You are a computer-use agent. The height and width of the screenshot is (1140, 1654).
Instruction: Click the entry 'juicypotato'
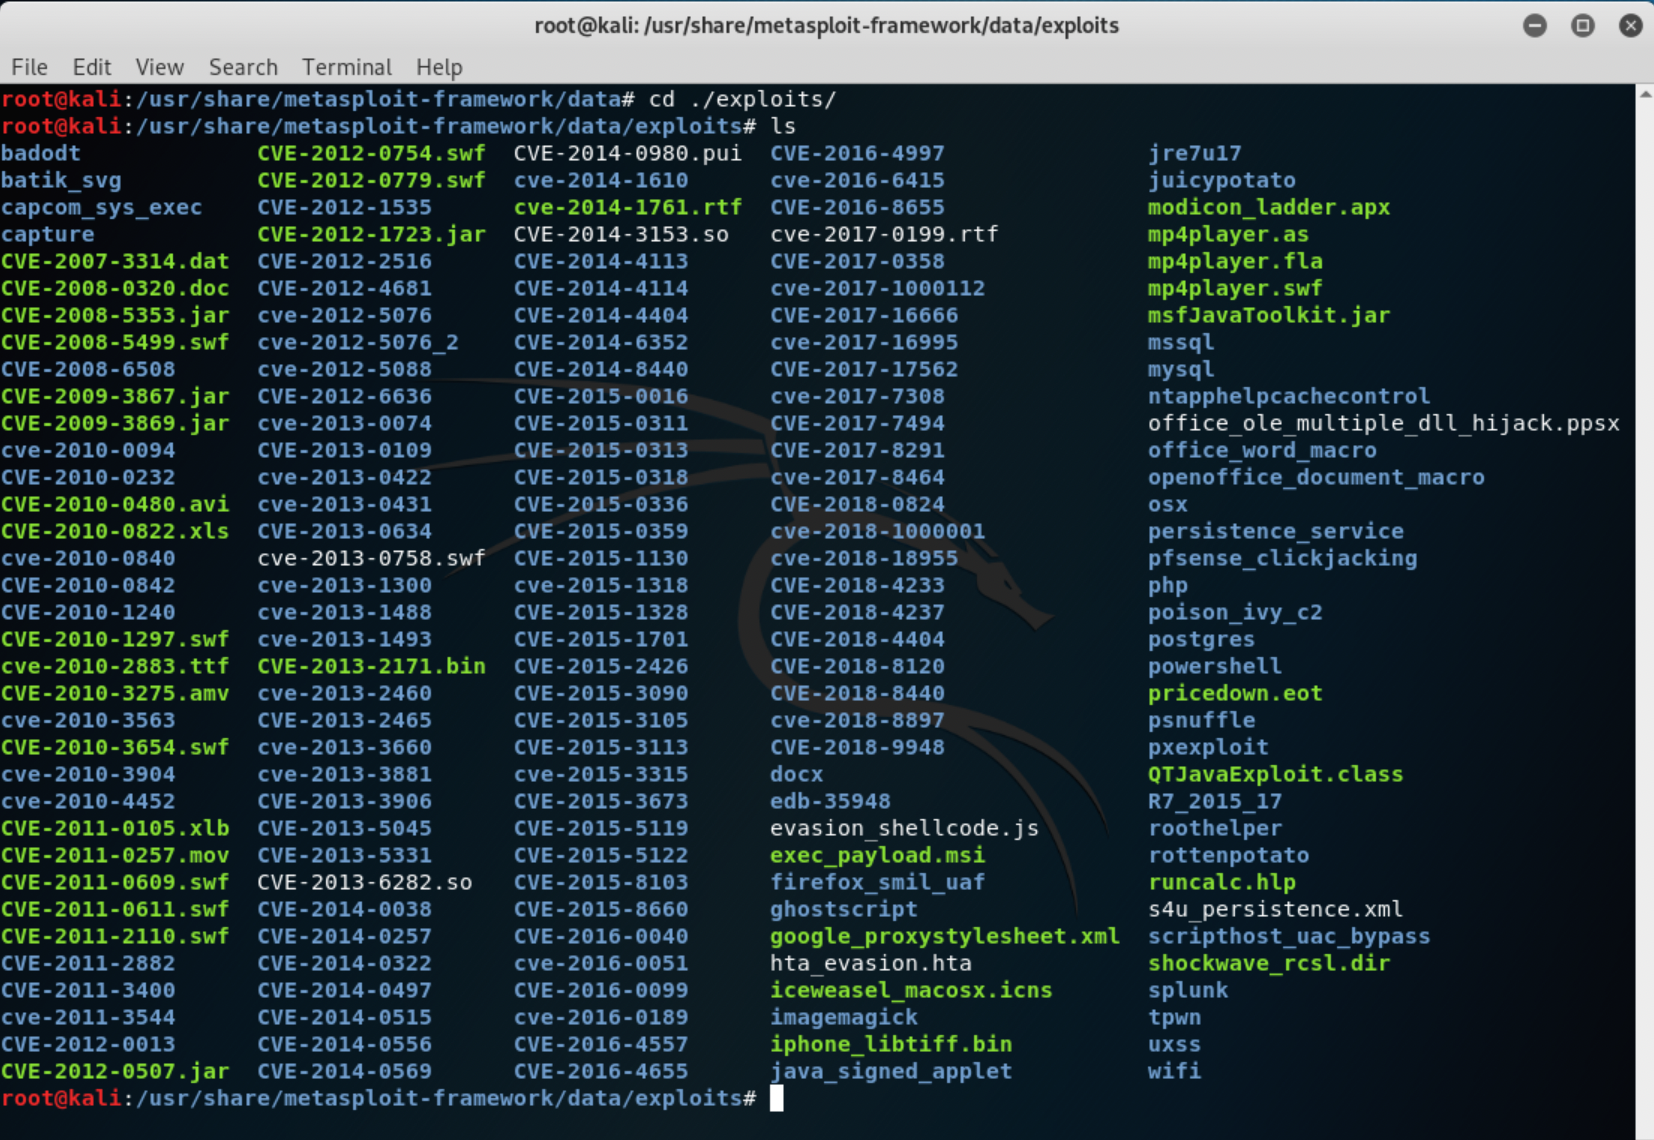coord(1222,180)
